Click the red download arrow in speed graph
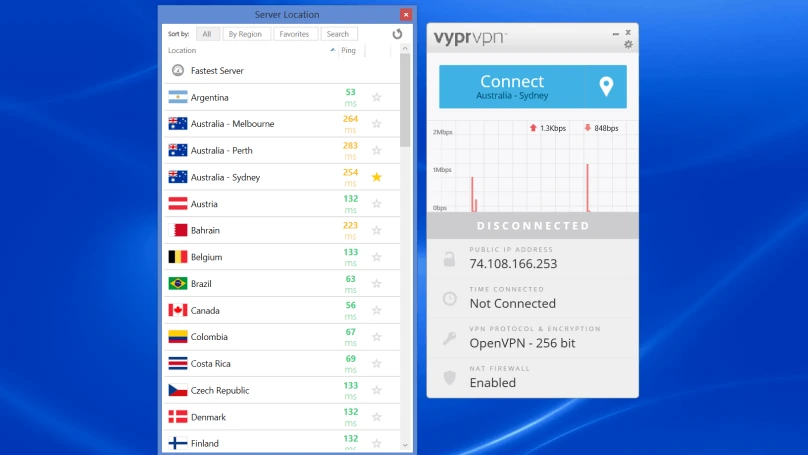Screen dimensions: 808x455 coord(587,128)
